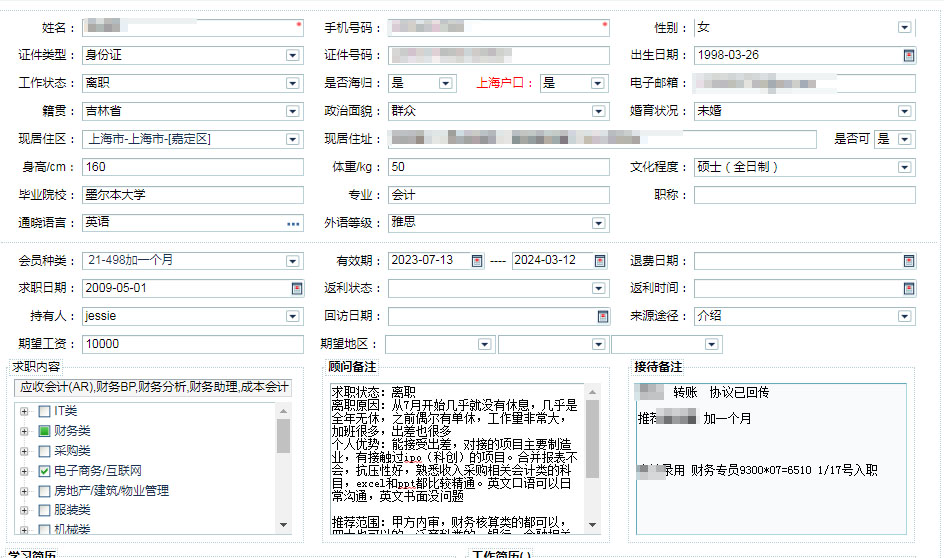944x558 pixels.
Task: Click inside the 顾问备注 text area
Action: pyautogui.click(x=458, y=459)
